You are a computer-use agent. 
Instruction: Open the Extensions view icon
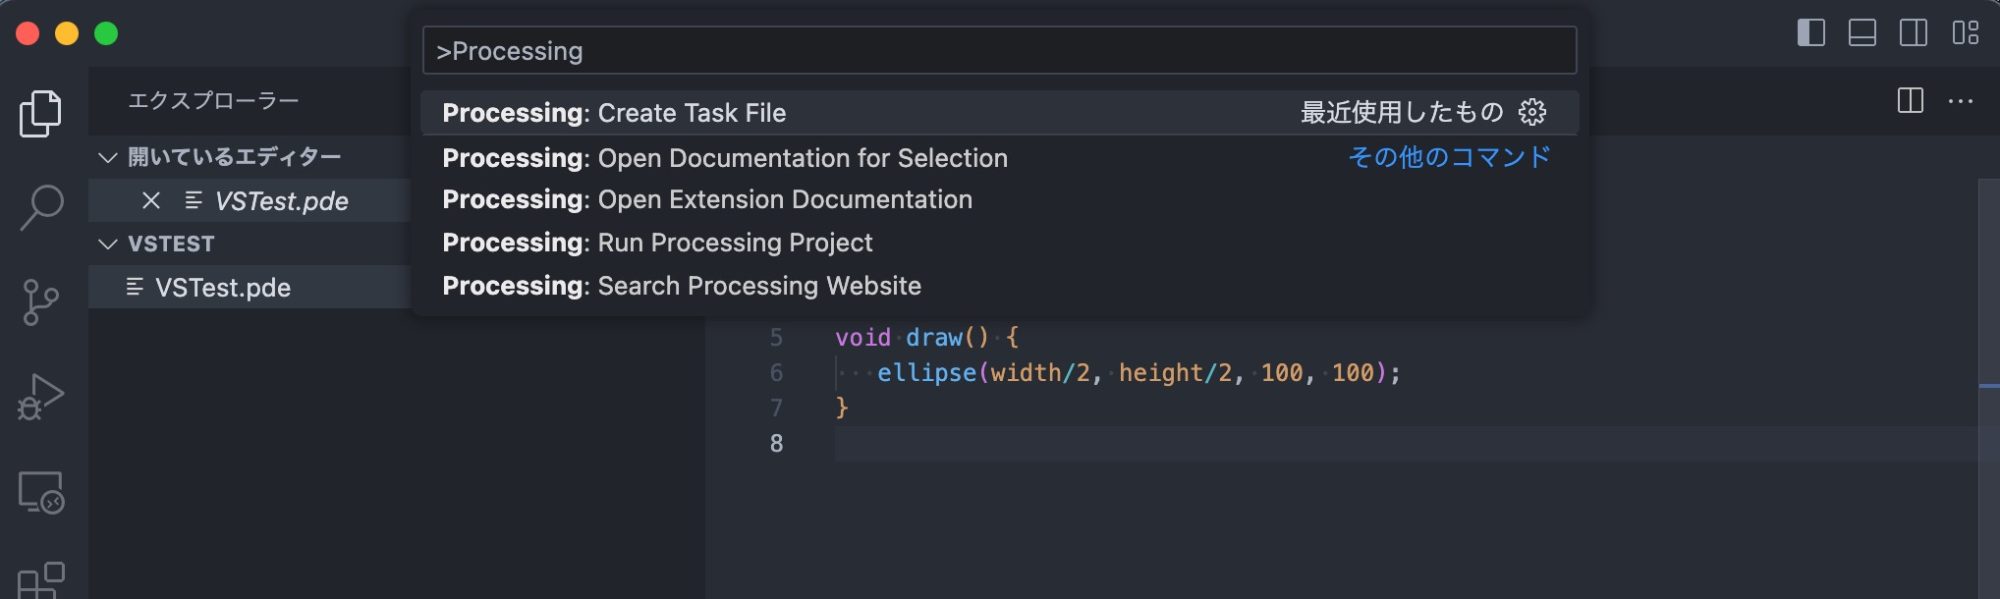pyautogui.click(x=41, y=580)
